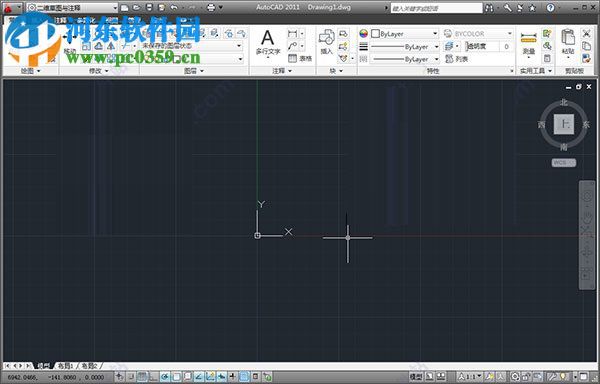This screenshot has width=600, height=384.
Task: Toggle Infer Constraints in status bar
Action: (x=120, y=377)
